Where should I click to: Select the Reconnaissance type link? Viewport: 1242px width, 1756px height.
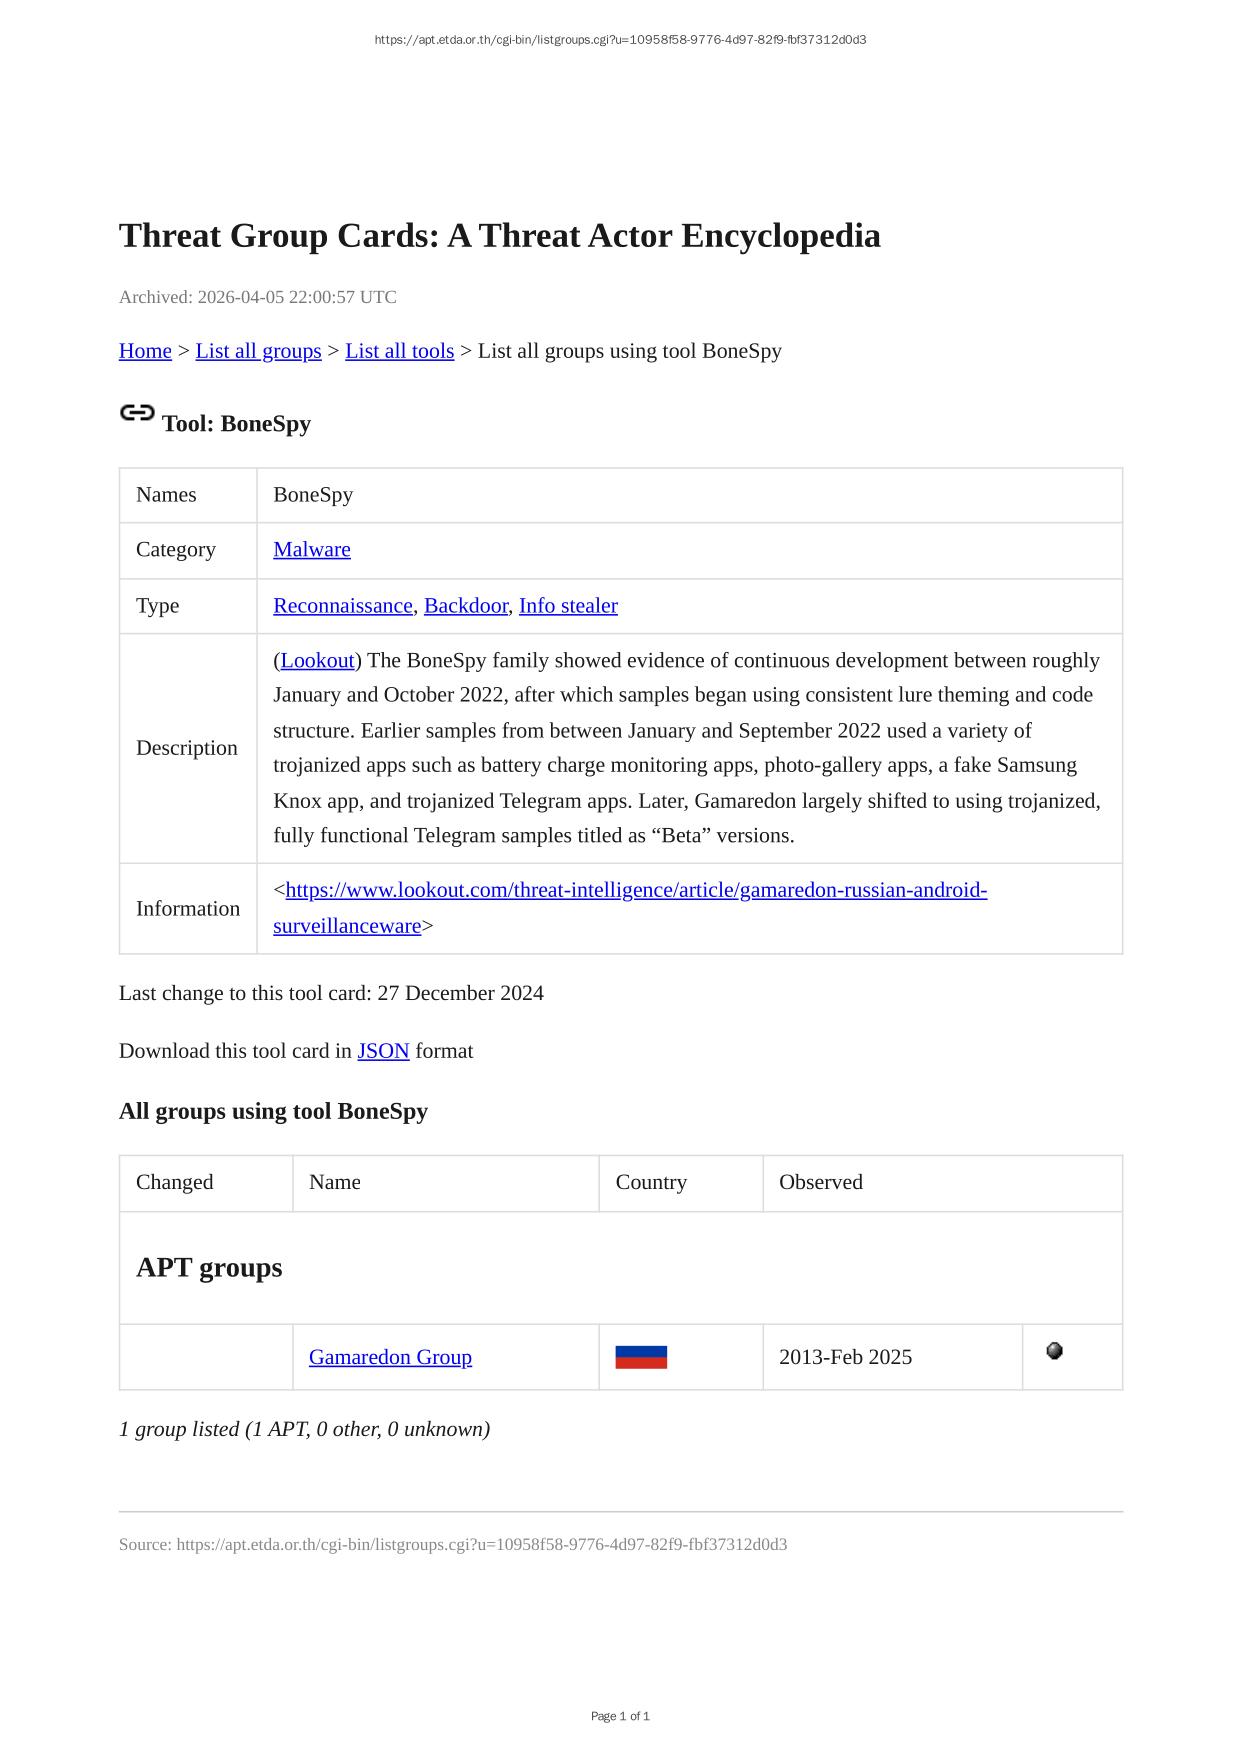point(343,606)
